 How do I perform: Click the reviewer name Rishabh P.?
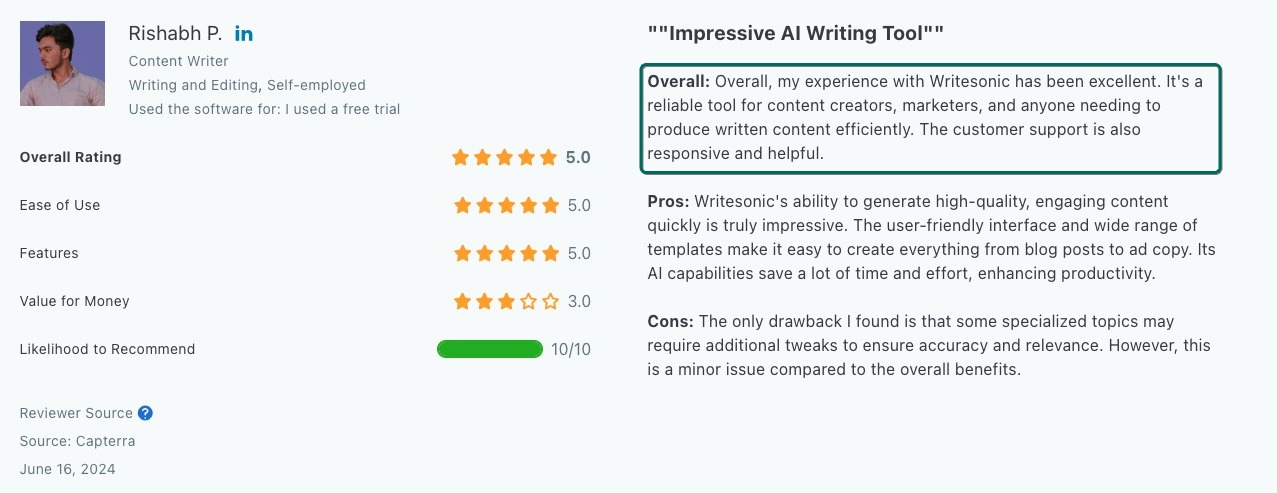click(x=175, y=33)
